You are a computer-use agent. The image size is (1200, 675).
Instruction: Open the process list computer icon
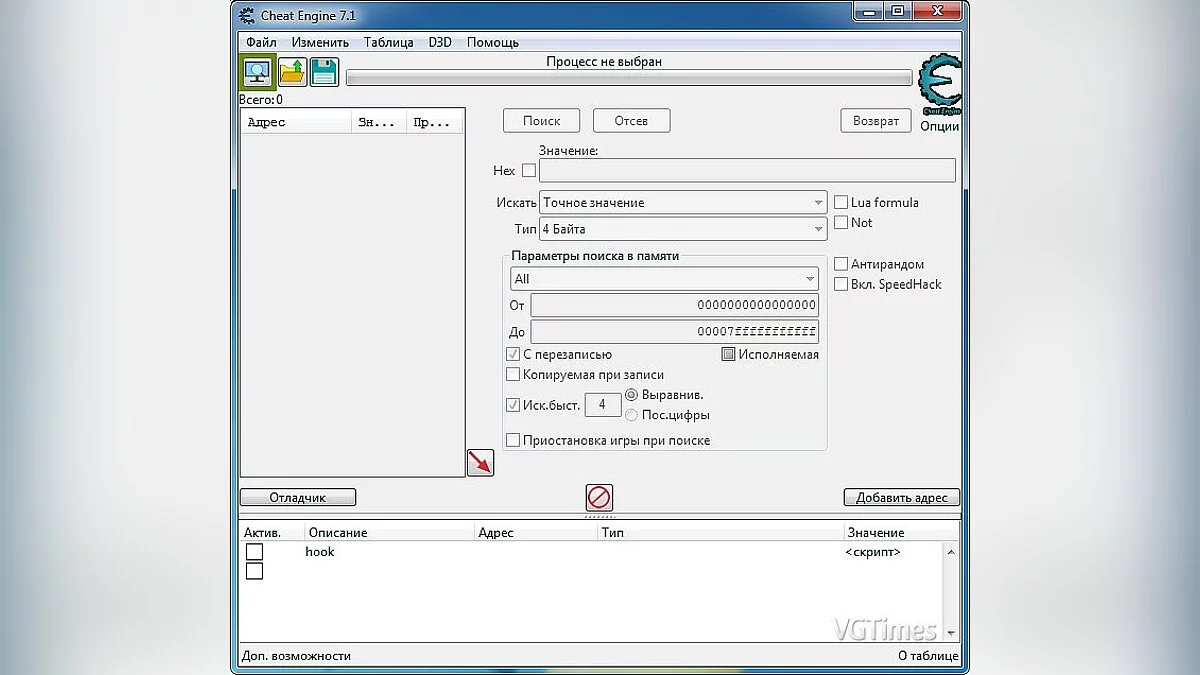pos(258,72)
